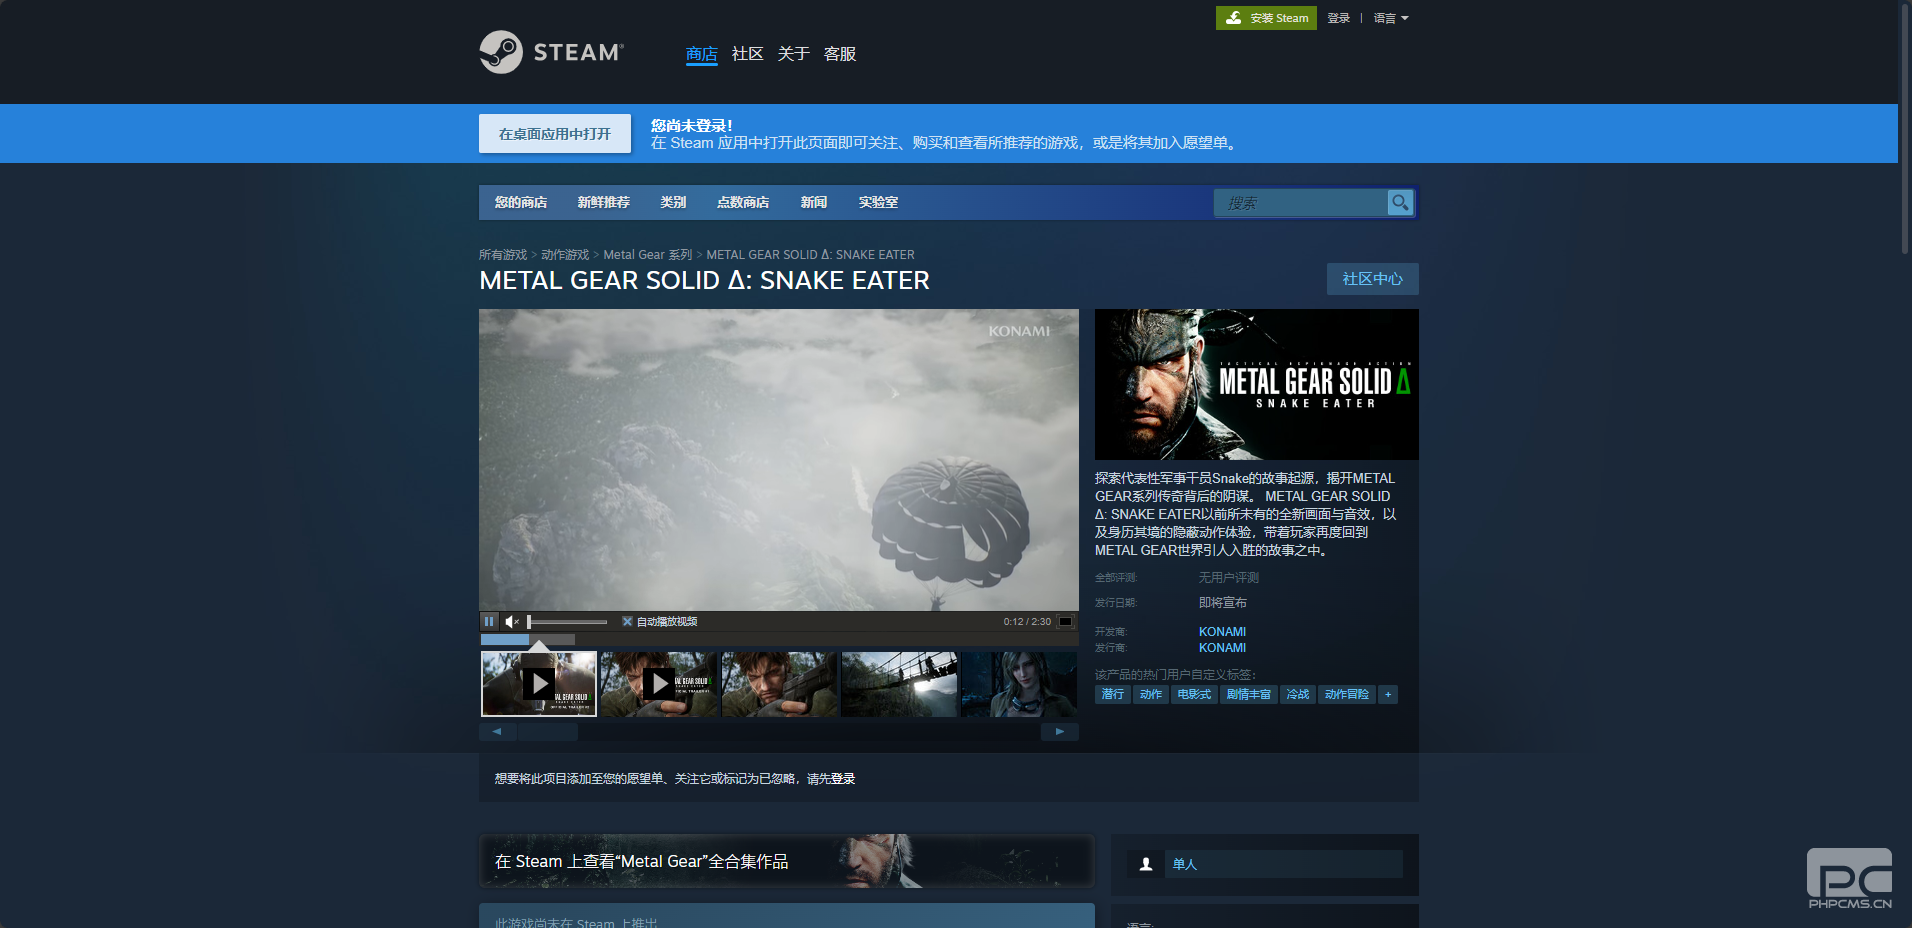The height and width of the screenshot is (928, 1912).
Task: Go to Metal Gear 系列 breadcrumb link
Action: tap(648, 255)
